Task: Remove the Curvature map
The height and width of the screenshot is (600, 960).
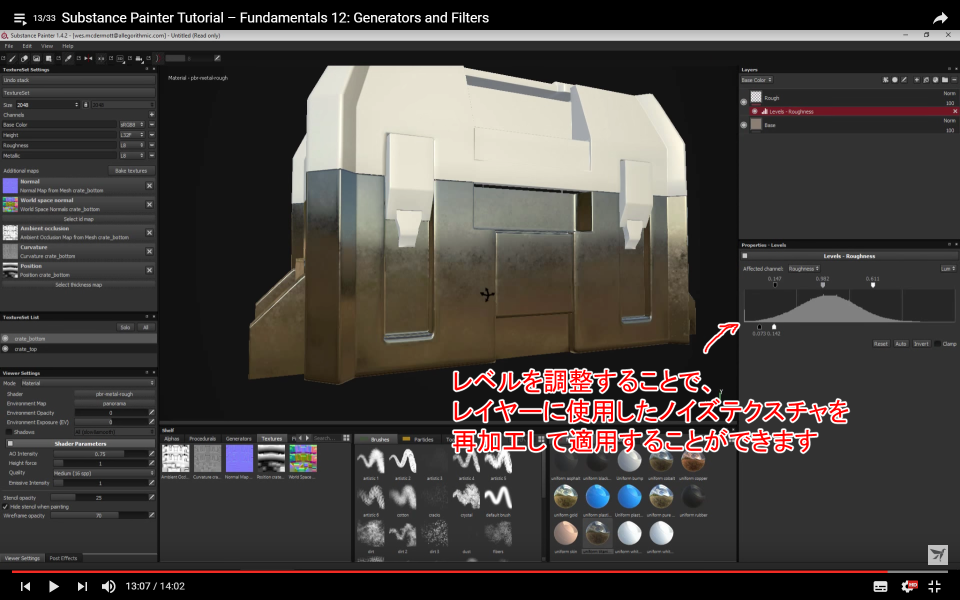Action: click(x=149, y=252)
